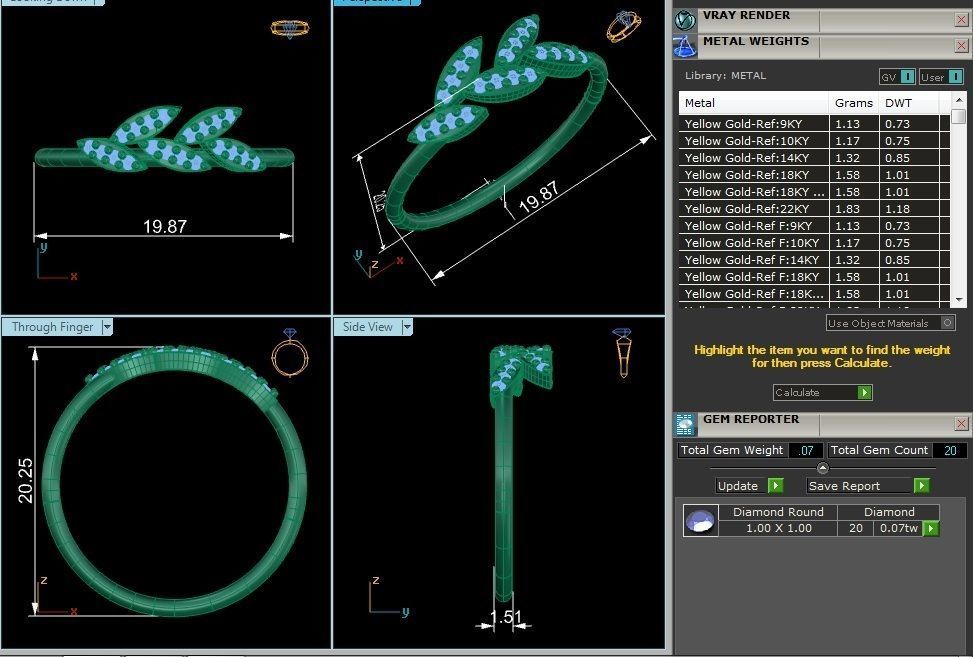
Task: Click the green arrow beside Save Report
Action: tap(920, 485)
